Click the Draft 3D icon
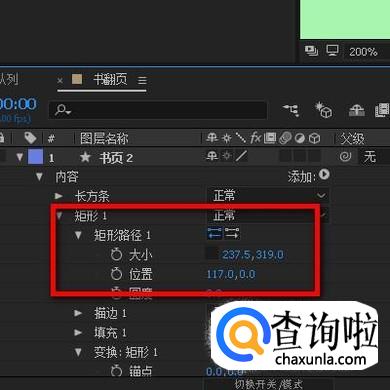Image resolution: width=390 pixels, height=390 pixels. tap(323, 110)
